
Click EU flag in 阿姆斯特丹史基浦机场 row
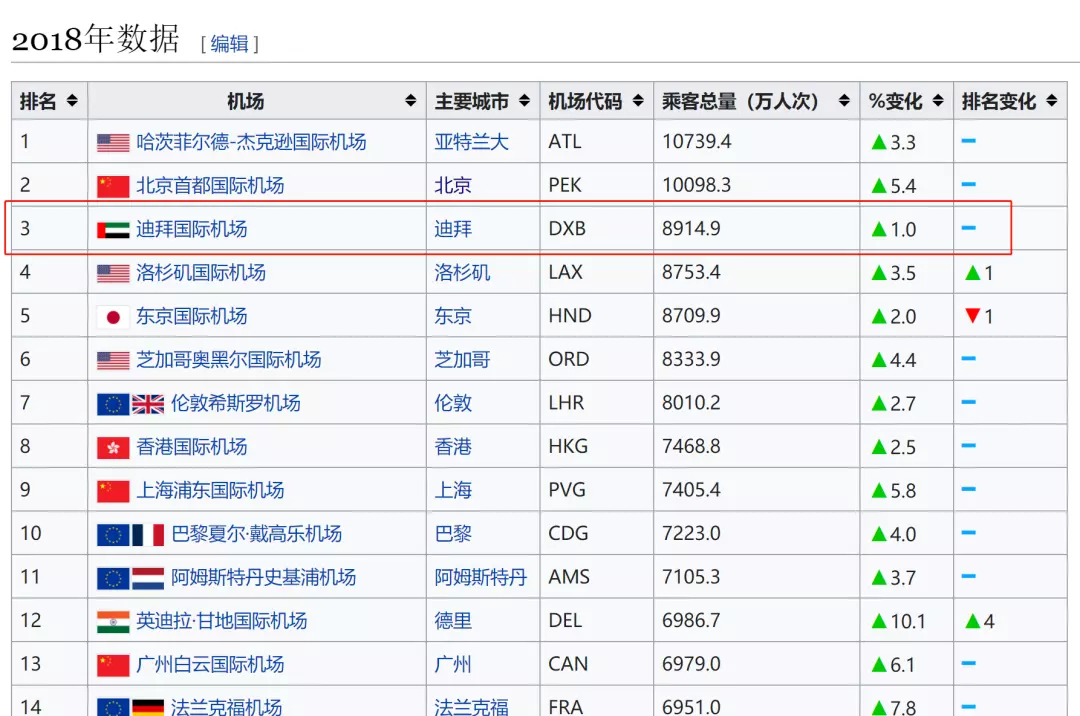[113, 578]
